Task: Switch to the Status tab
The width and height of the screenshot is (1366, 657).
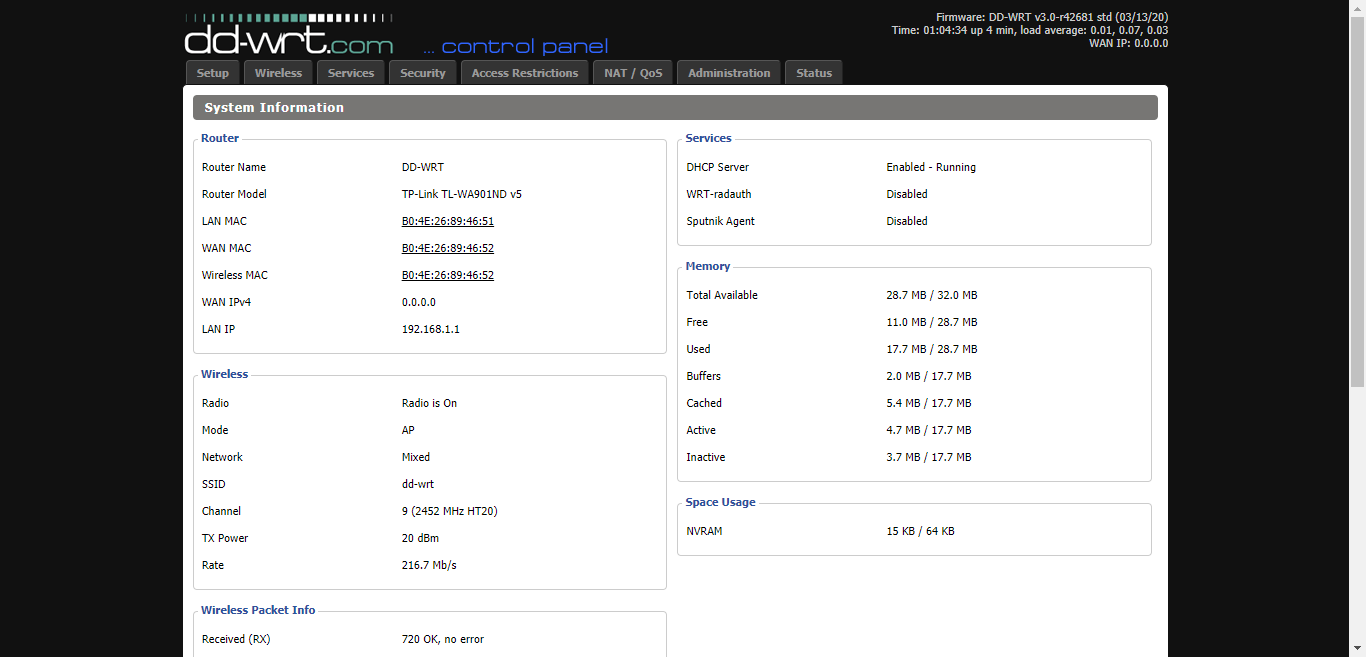Action: (814, 73)
